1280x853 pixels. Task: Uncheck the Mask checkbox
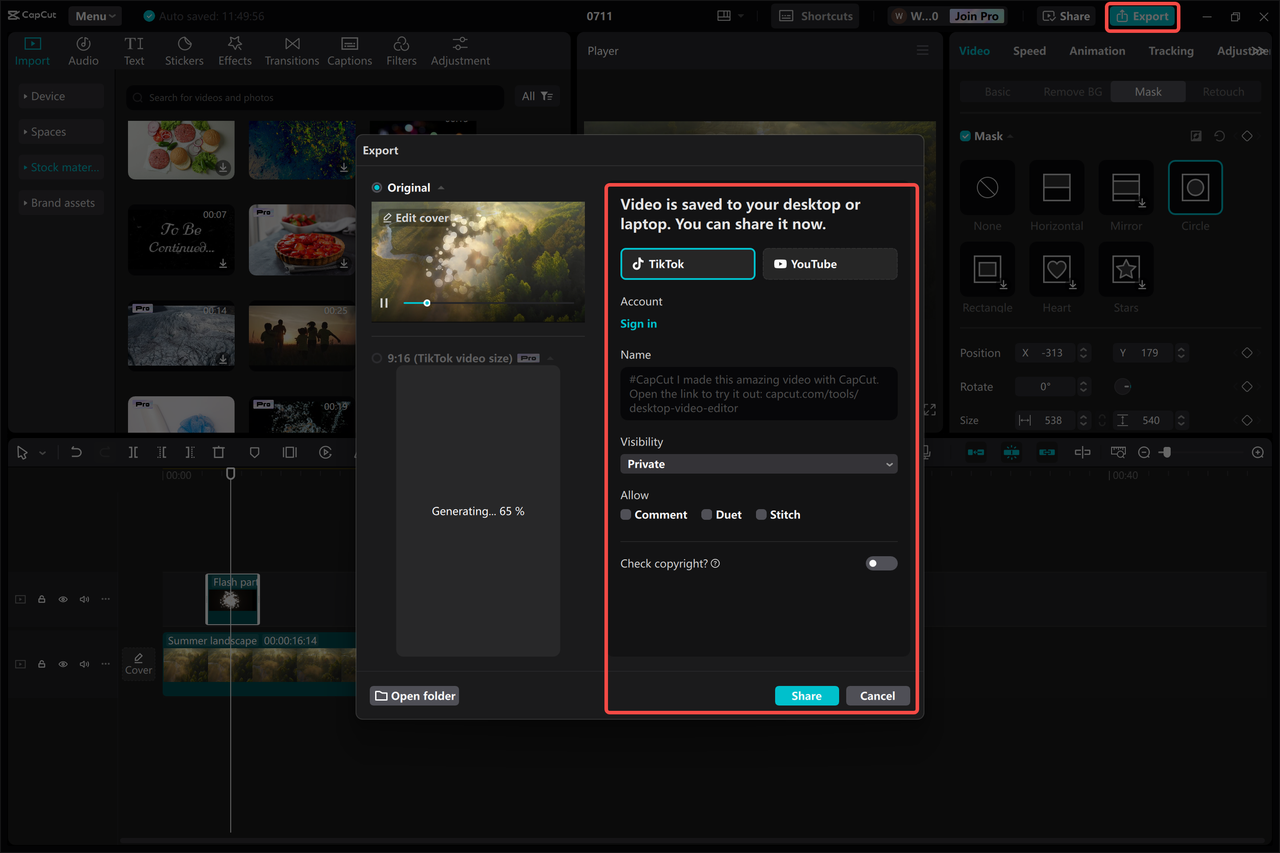[965, 136]
